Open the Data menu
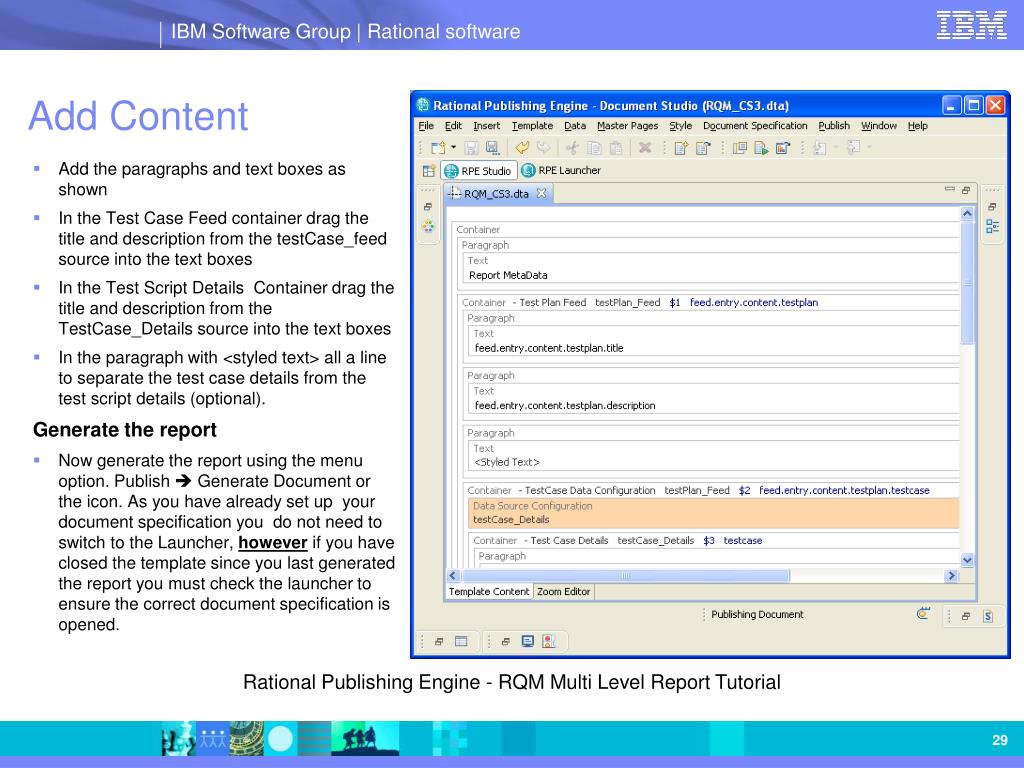 575,125
